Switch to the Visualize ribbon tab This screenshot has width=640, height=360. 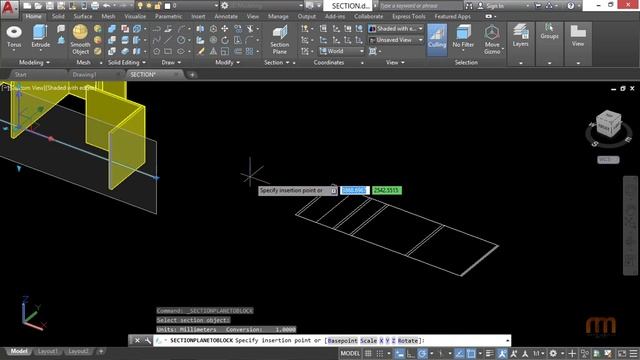135,16
